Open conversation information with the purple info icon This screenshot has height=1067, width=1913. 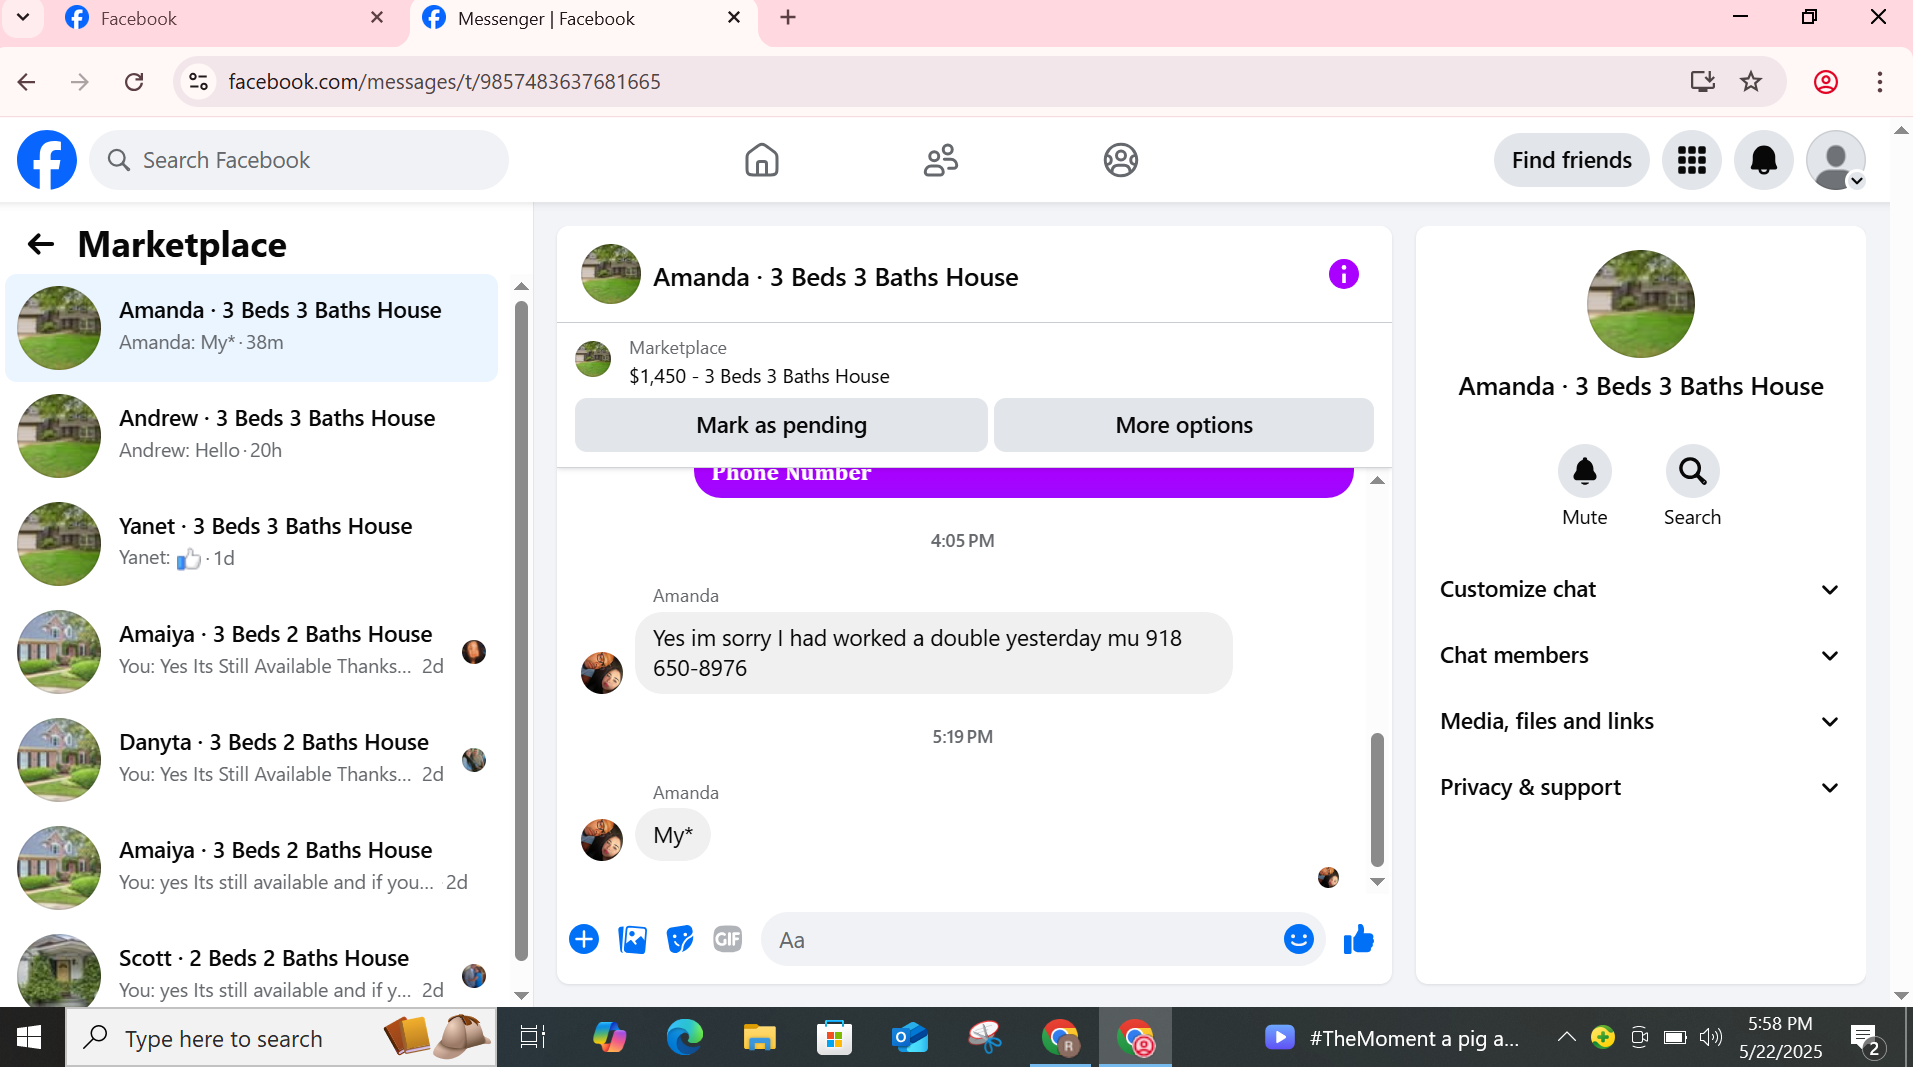click(x=1343, y=274)
